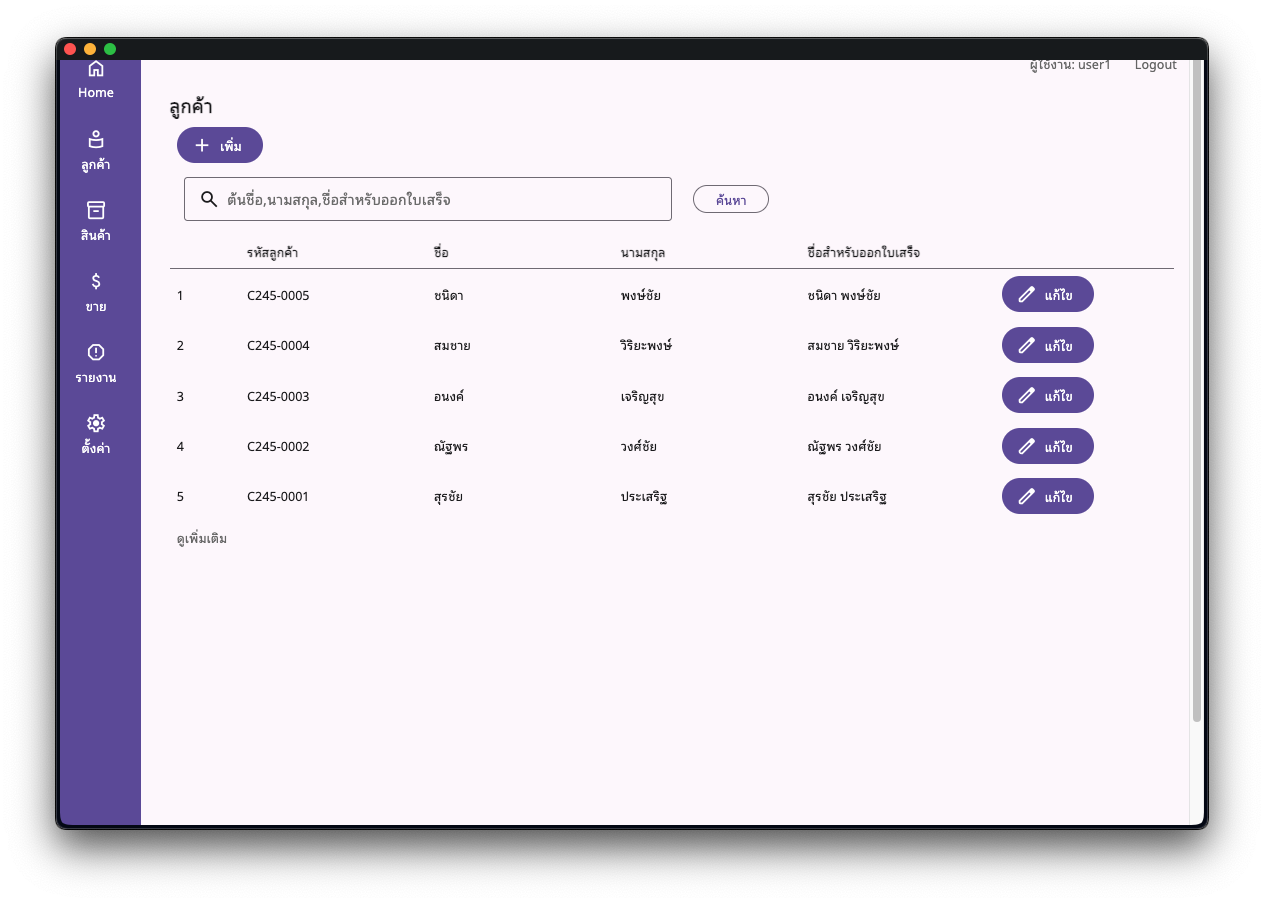Click the magnifier icon in search box
Viewport: 1264px width, 903px height.
(209, 199)
